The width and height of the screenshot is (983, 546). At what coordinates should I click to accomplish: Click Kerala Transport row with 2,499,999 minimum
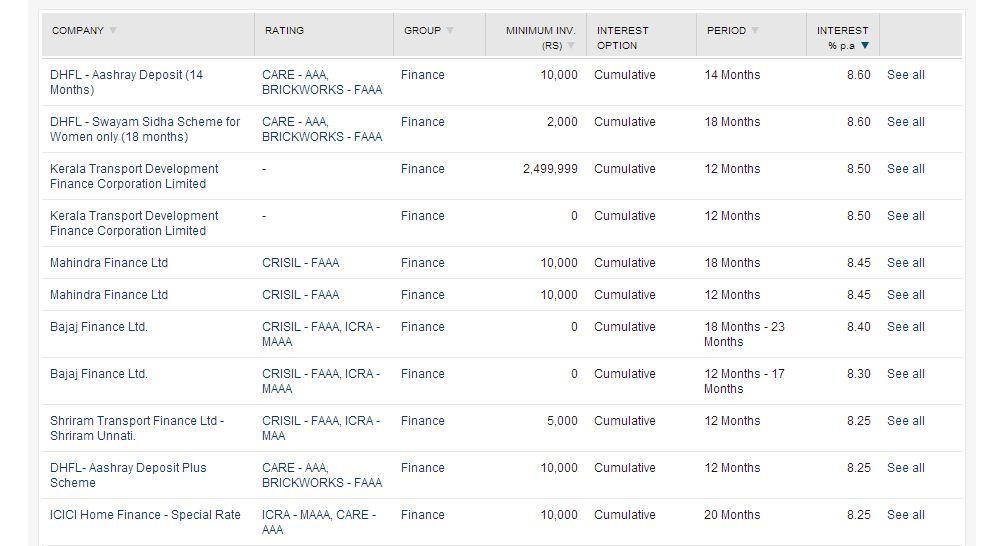(x=502, y=176)
